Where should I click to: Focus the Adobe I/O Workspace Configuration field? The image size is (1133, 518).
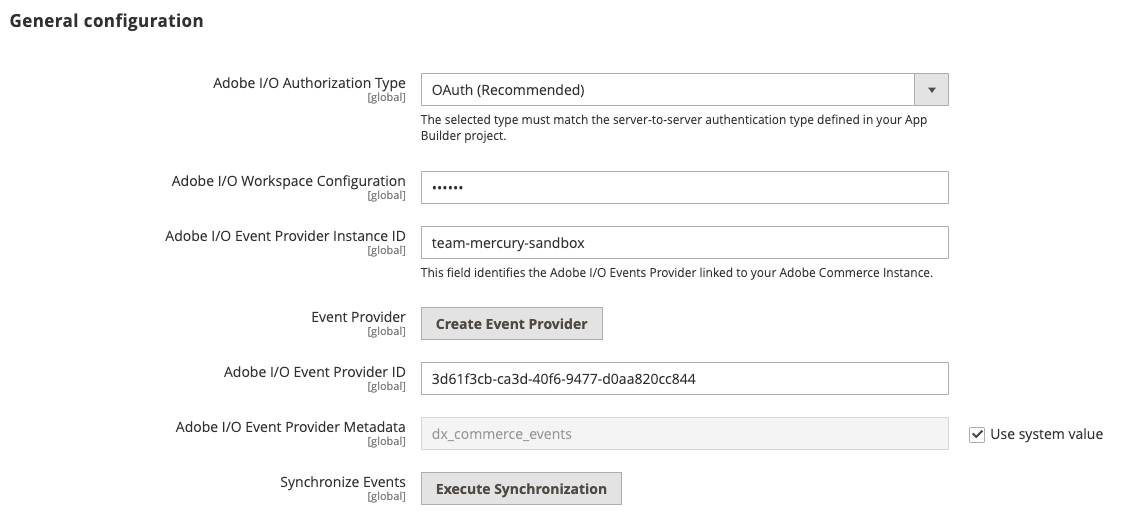point(684,188)
